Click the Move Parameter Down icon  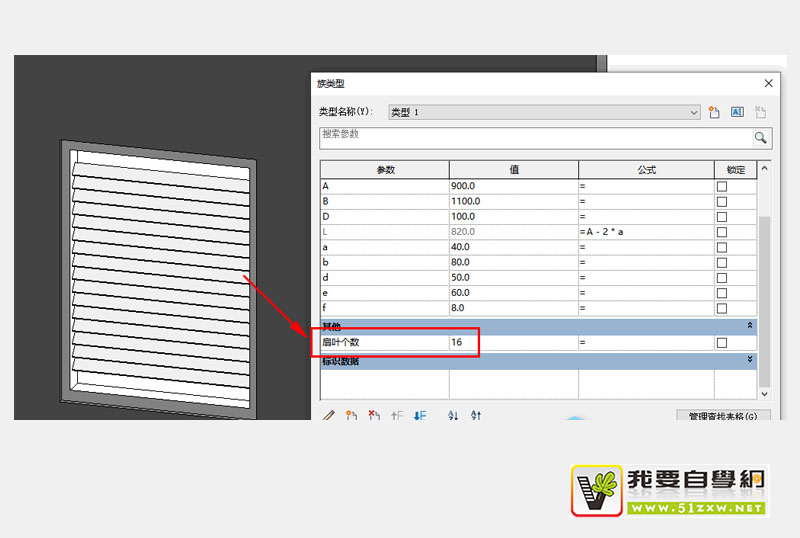pos(420,415)
